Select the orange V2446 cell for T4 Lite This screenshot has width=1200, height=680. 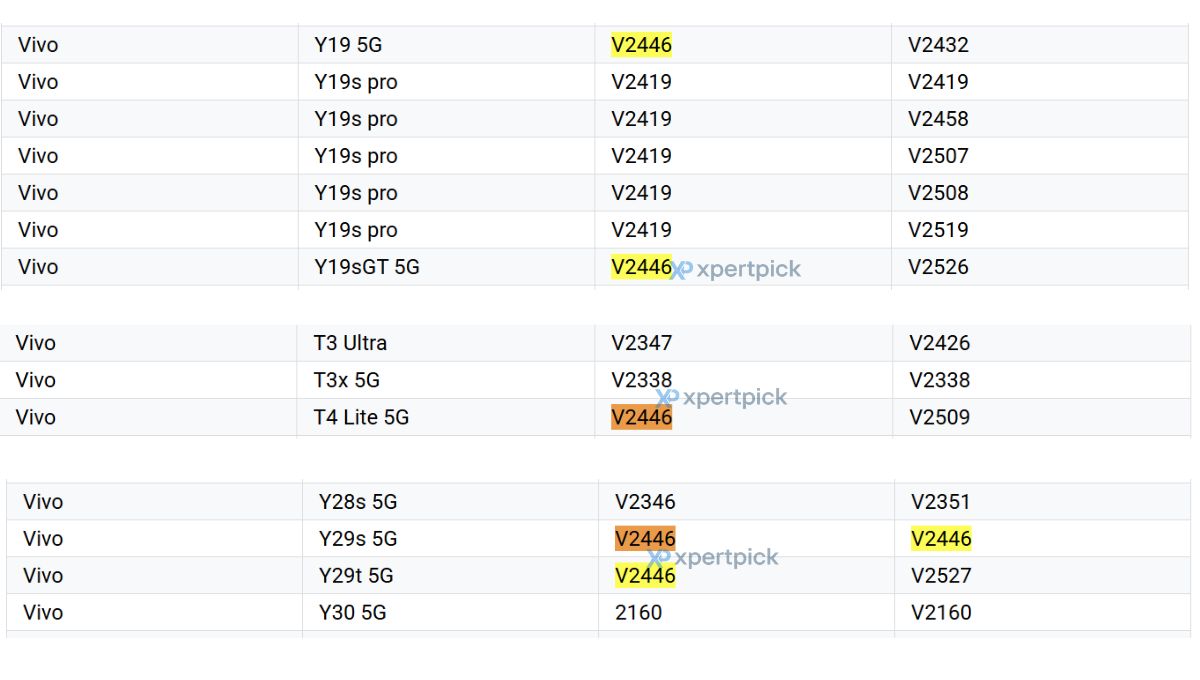pyautogui.click(x=641, y=417)
